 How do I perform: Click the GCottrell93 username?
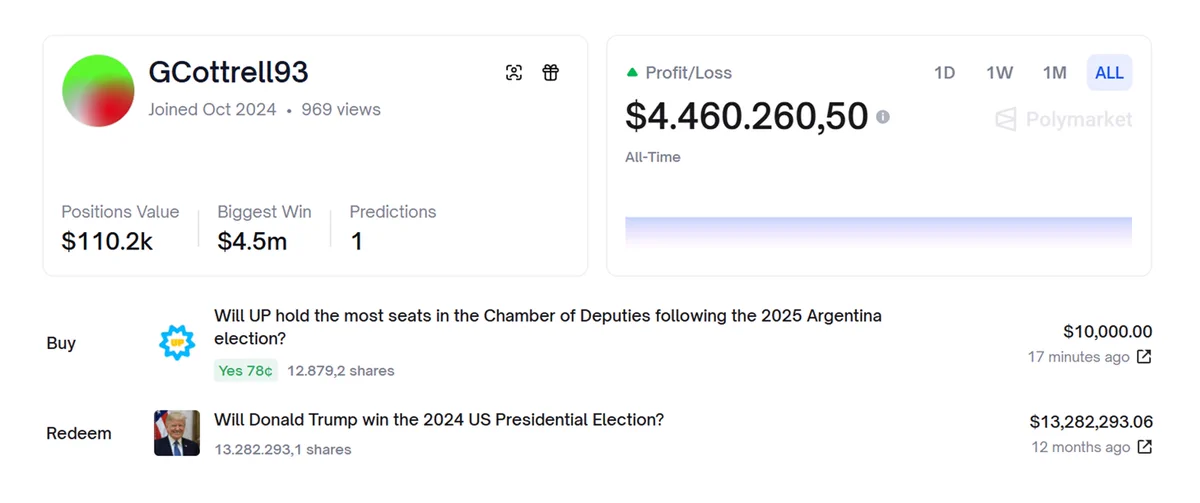pos(228,72)
